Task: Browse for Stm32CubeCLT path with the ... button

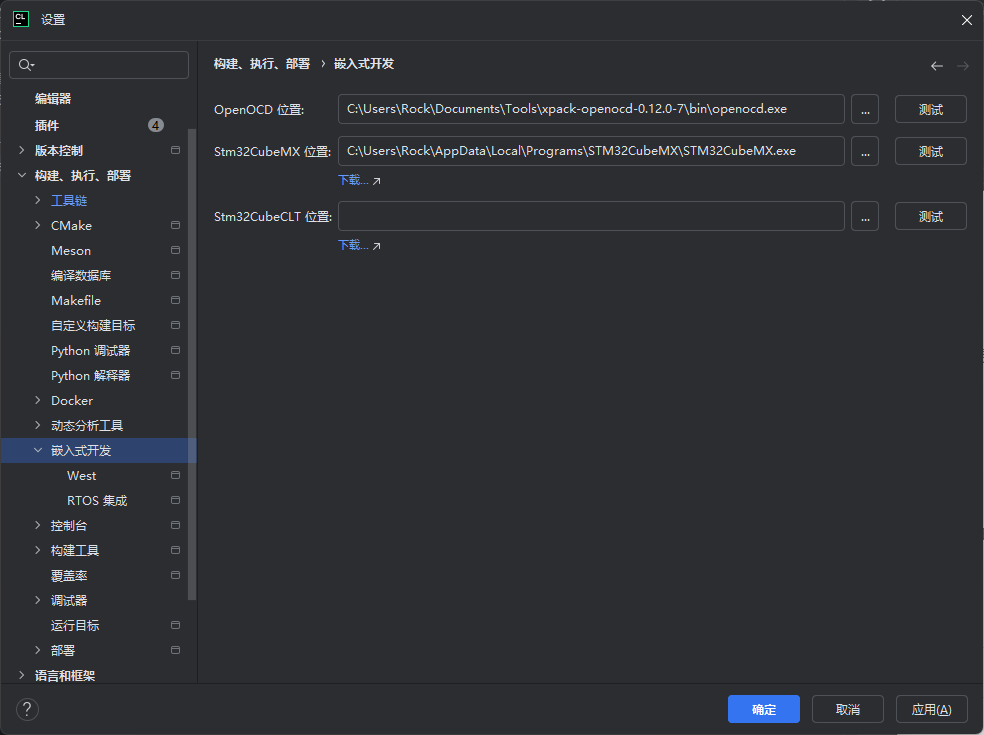Action: (x=864, y=216)
